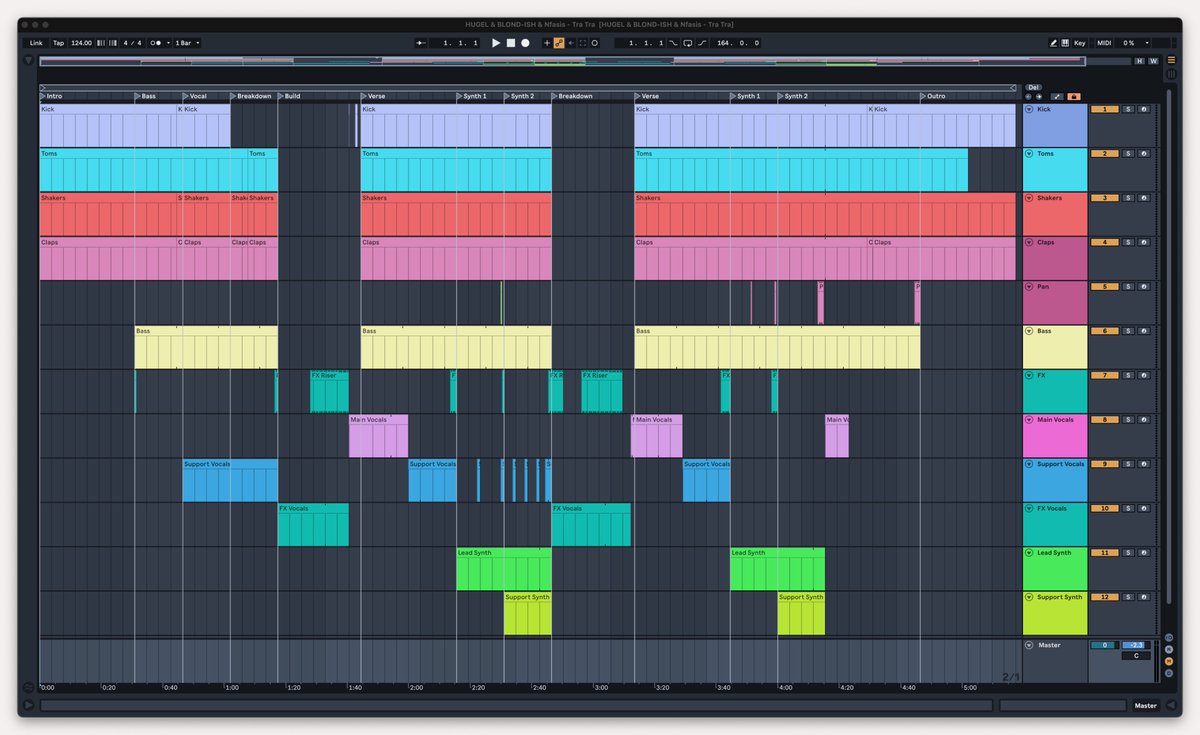Solo the Bass track
Viewport: 1200px width, 735px height.
(1129, 331)
